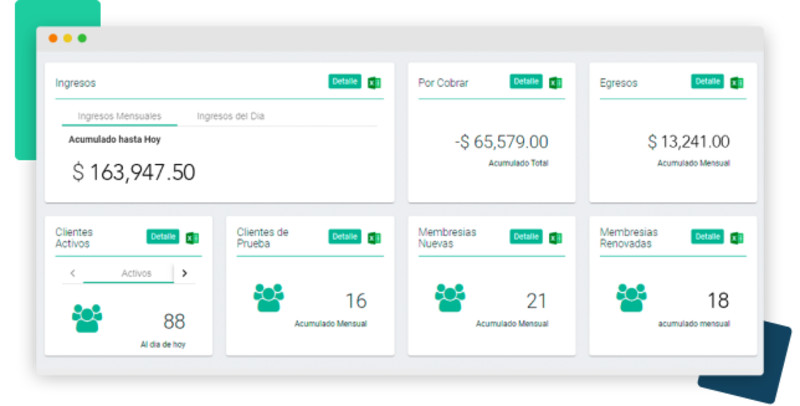This screenshot has height=406, width=800.
Task: Go to previous tab with left chevron
Action: pyautogui.click(x=72, y=273)
